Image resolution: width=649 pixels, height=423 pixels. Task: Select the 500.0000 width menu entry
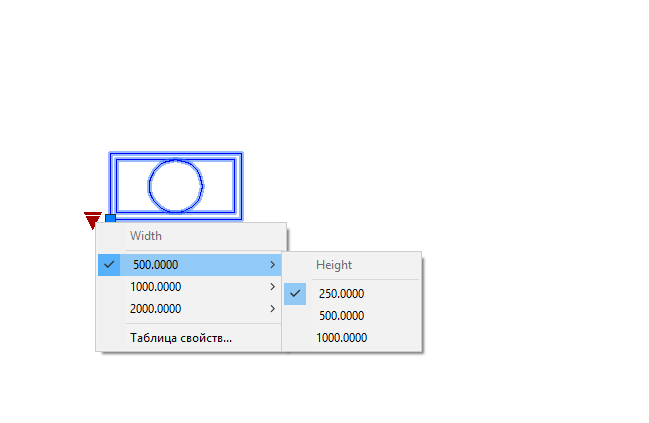[x=189, y=265]
